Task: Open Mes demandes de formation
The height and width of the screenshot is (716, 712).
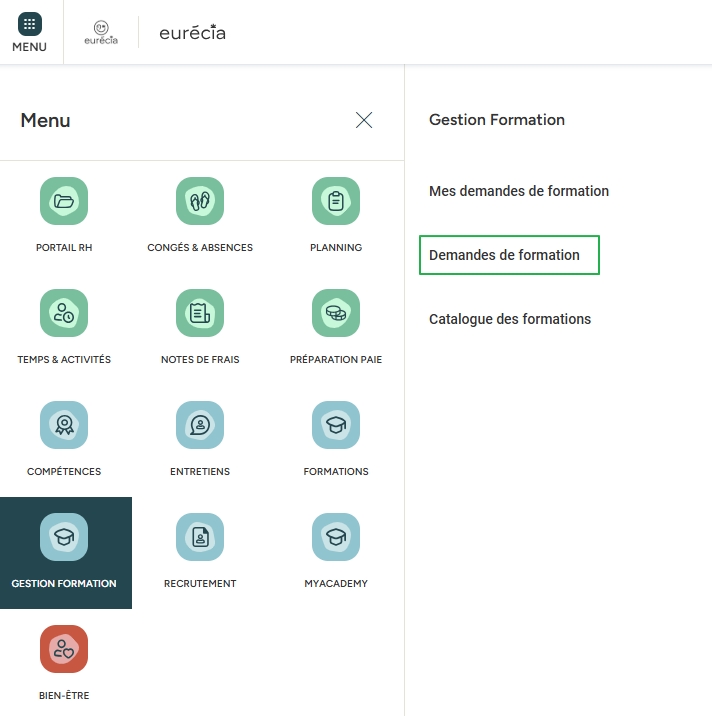Action: 519,191
